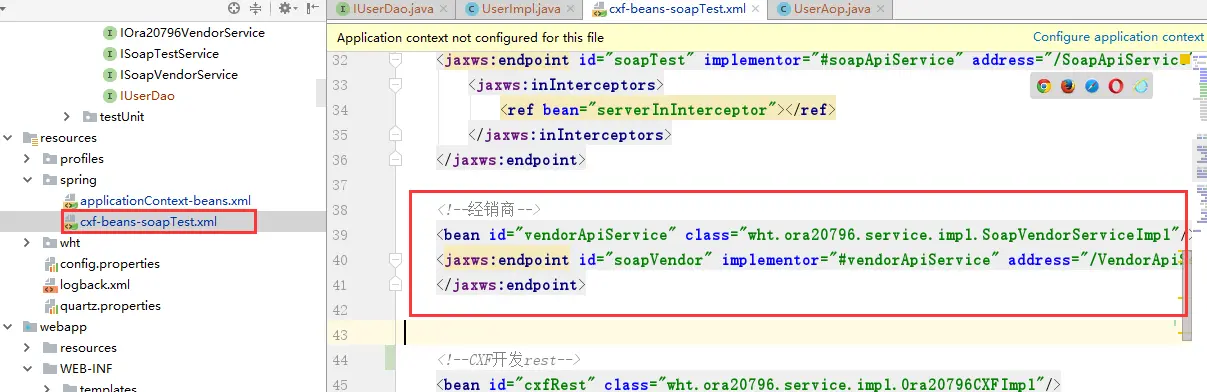The width and height of the screenshot is (1207, 392).
Task: Open logback.xml file
Action: 95,285
